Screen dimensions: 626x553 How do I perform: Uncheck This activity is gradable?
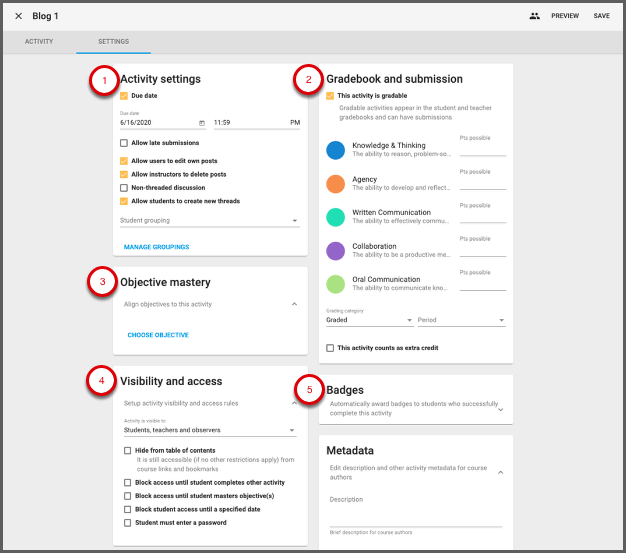(331, 96)
